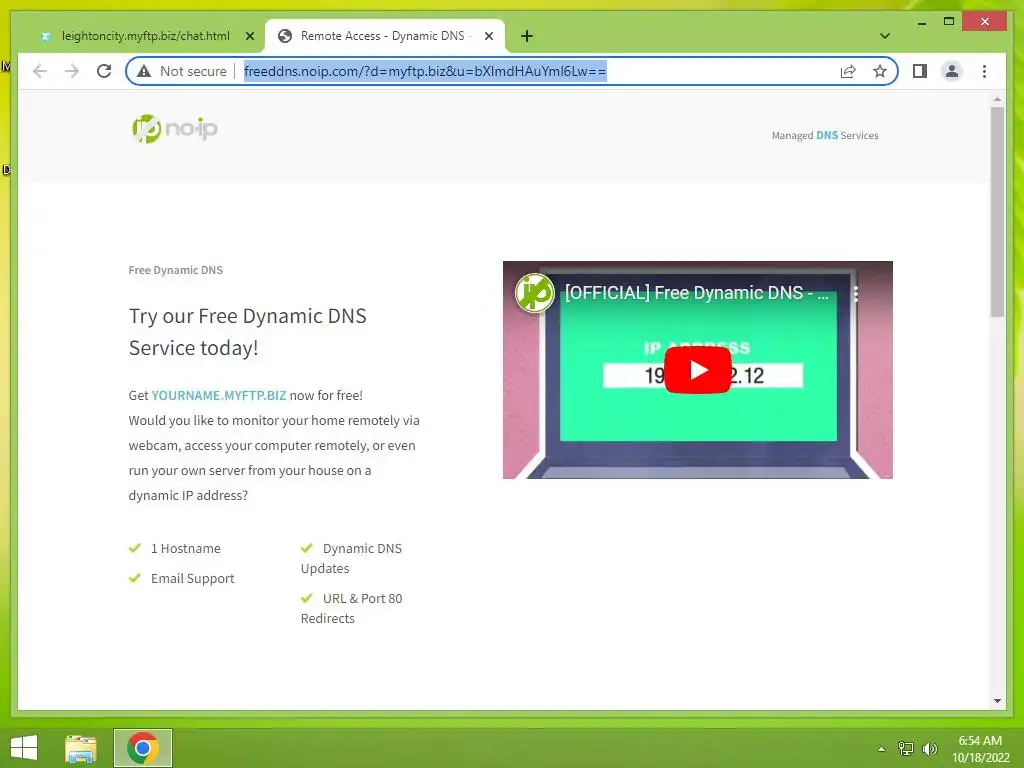Open volume control tray icon
1024x768 pixels.
pyautogui.click(x=929, y=749)
